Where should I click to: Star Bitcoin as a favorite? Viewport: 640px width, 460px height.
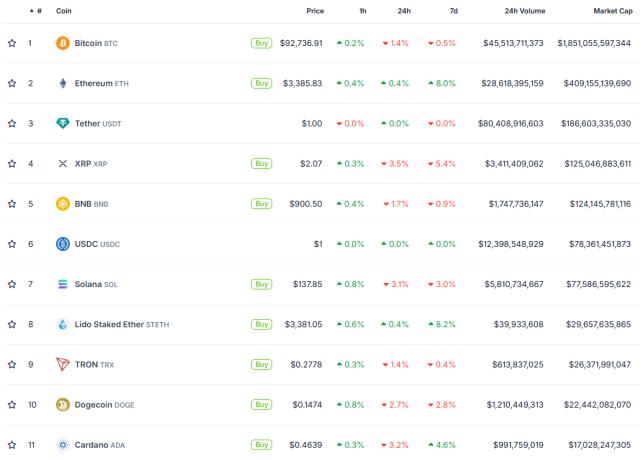[12, 43]
